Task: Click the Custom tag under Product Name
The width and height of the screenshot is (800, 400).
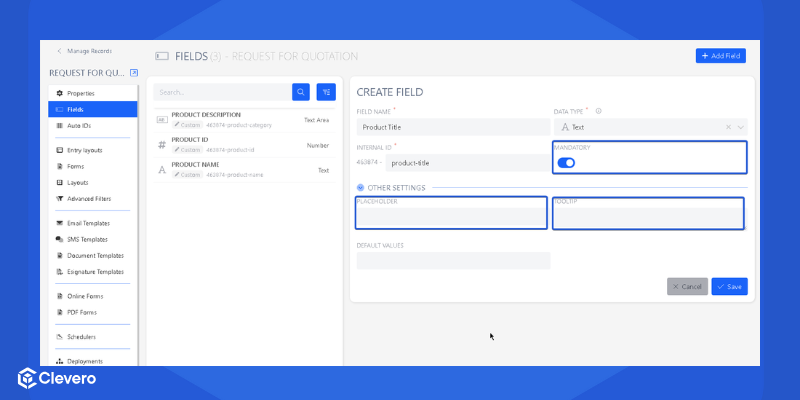Action: tap(187, 175)
